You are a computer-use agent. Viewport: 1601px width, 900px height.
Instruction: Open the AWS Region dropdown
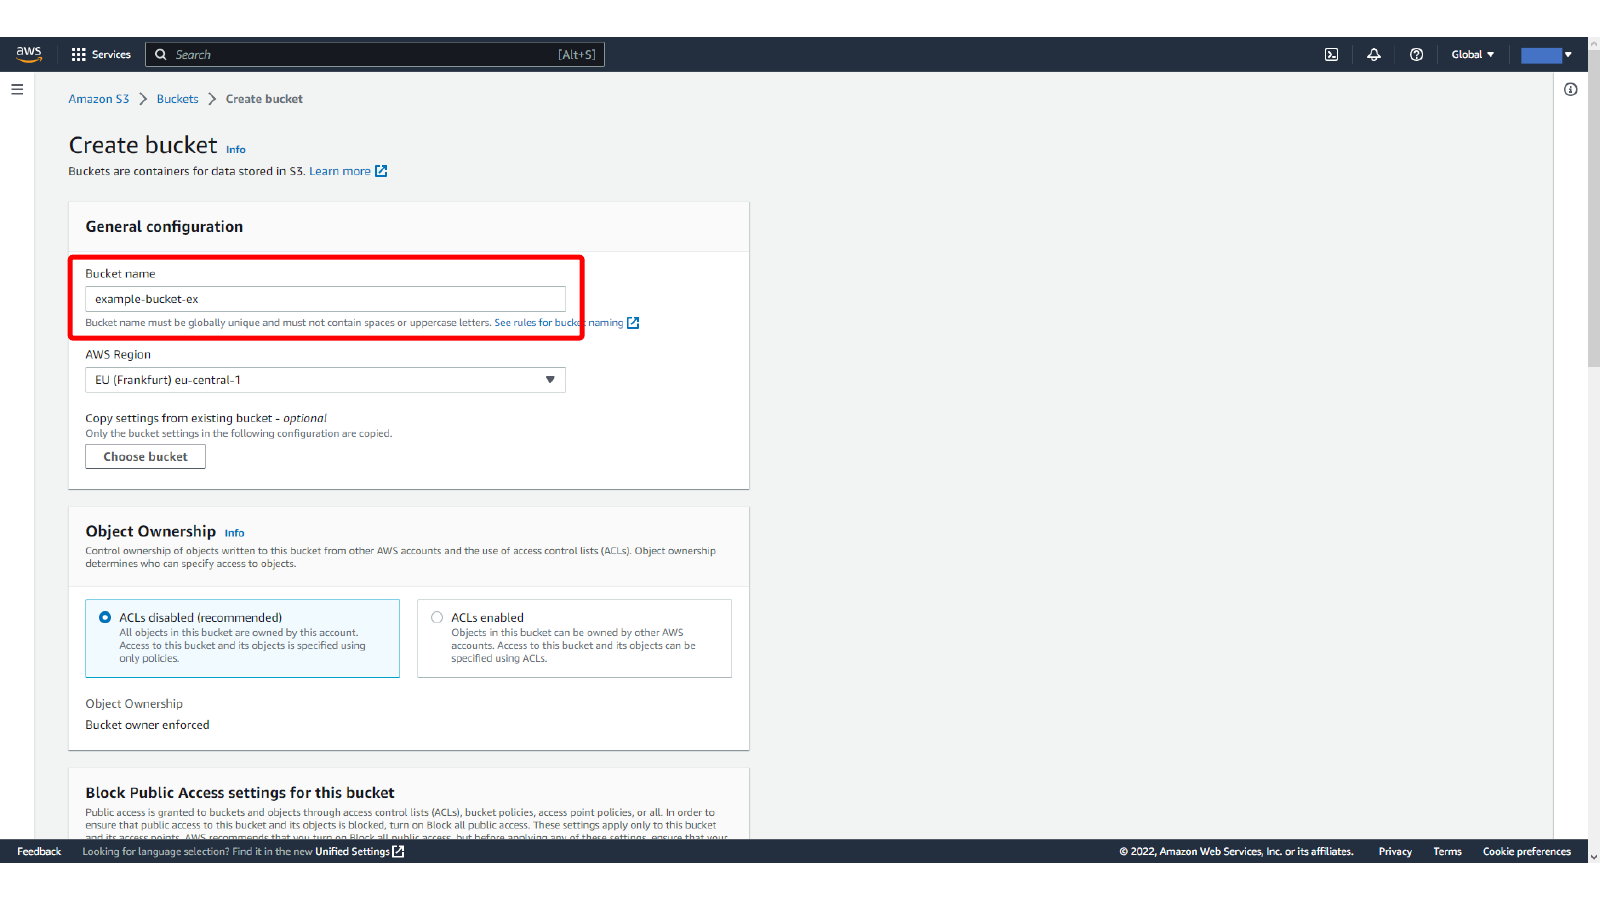[325, 380]
